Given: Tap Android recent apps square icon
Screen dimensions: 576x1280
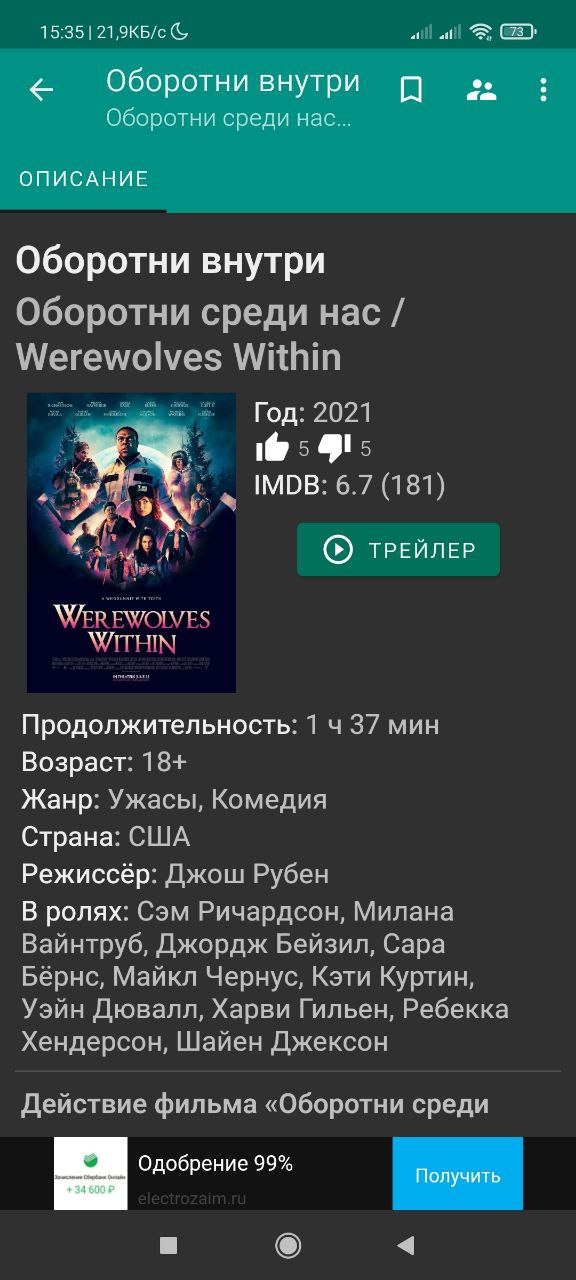Looking at the screenshot, I should (169, 1245).
